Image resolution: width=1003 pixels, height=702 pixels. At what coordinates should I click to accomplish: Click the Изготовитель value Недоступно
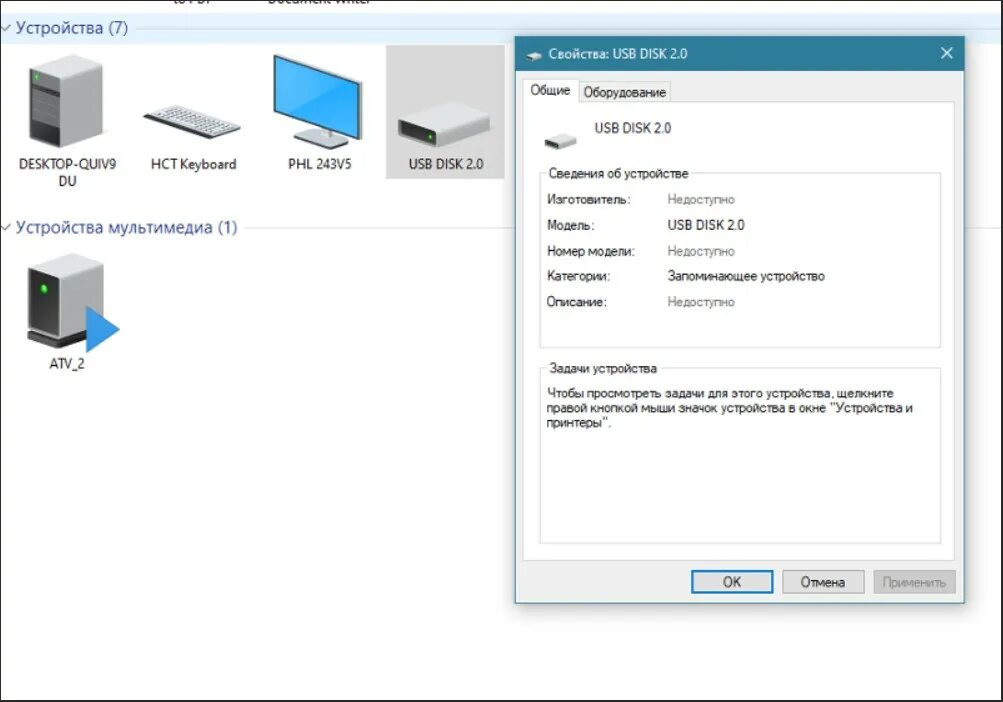(x=700, y=200)
